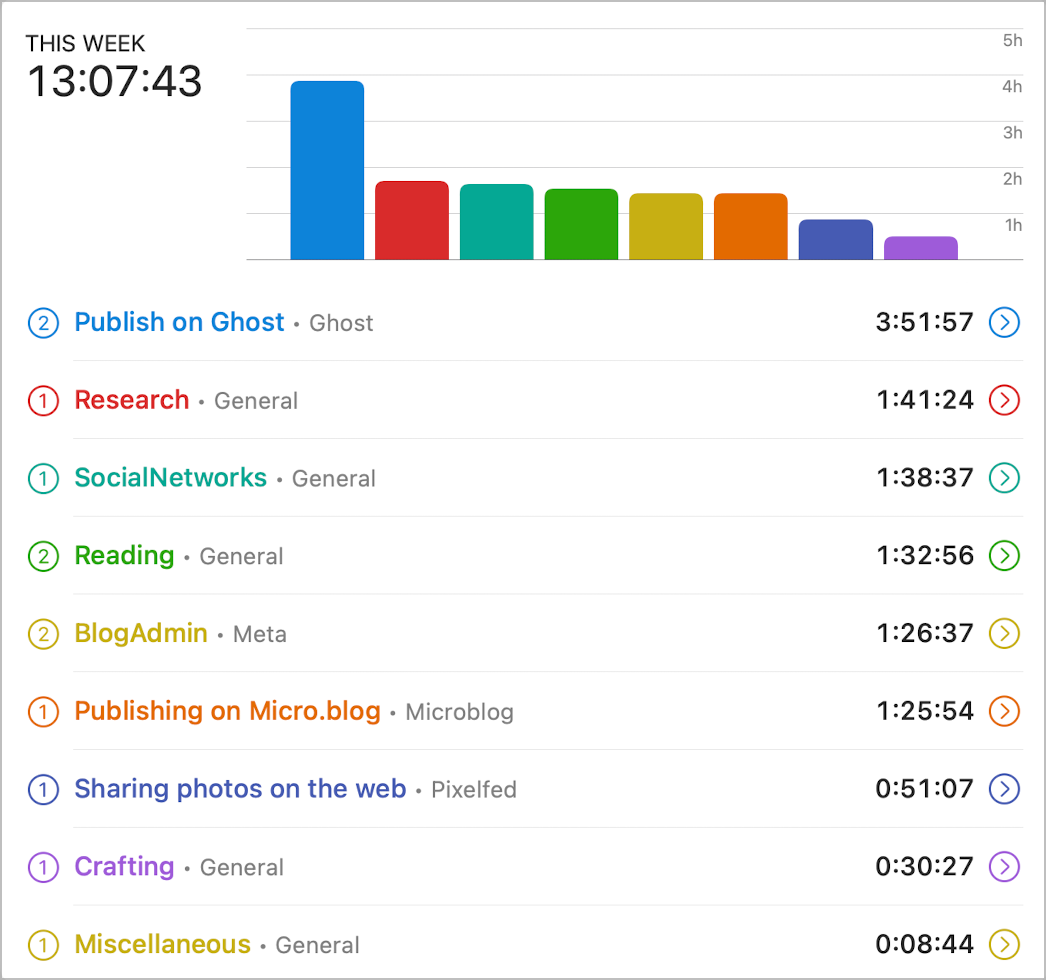Click the orange bar in the chart
The height and width of the screenshot is (980, 1046).
(x=750, y=225)
